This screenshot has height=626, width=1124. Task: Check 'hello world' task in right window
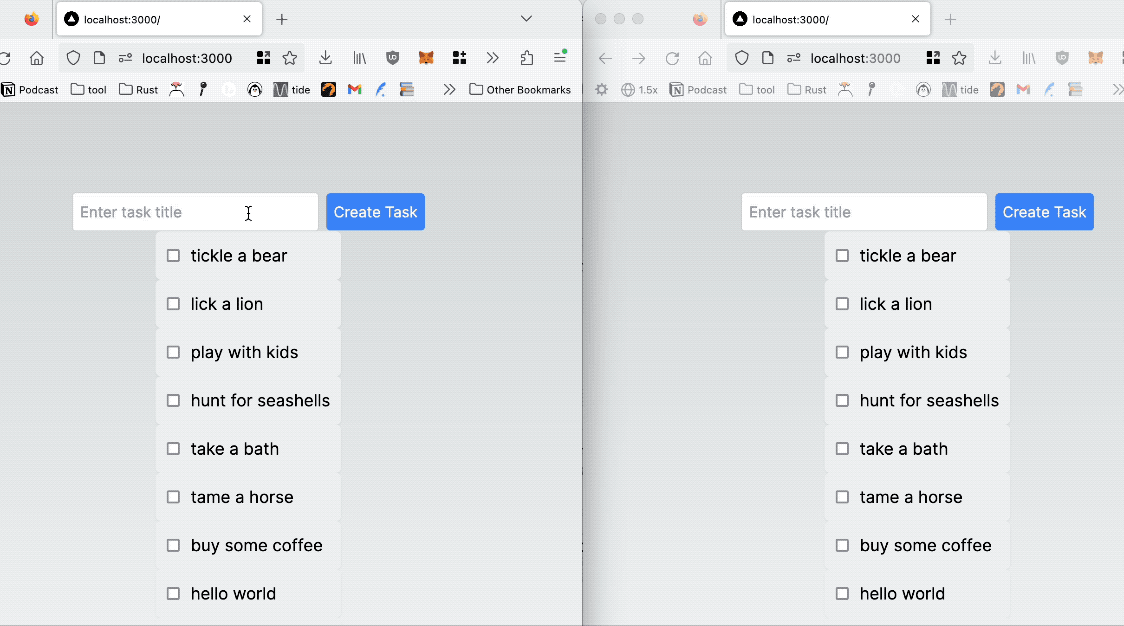[x=842, y=594]
